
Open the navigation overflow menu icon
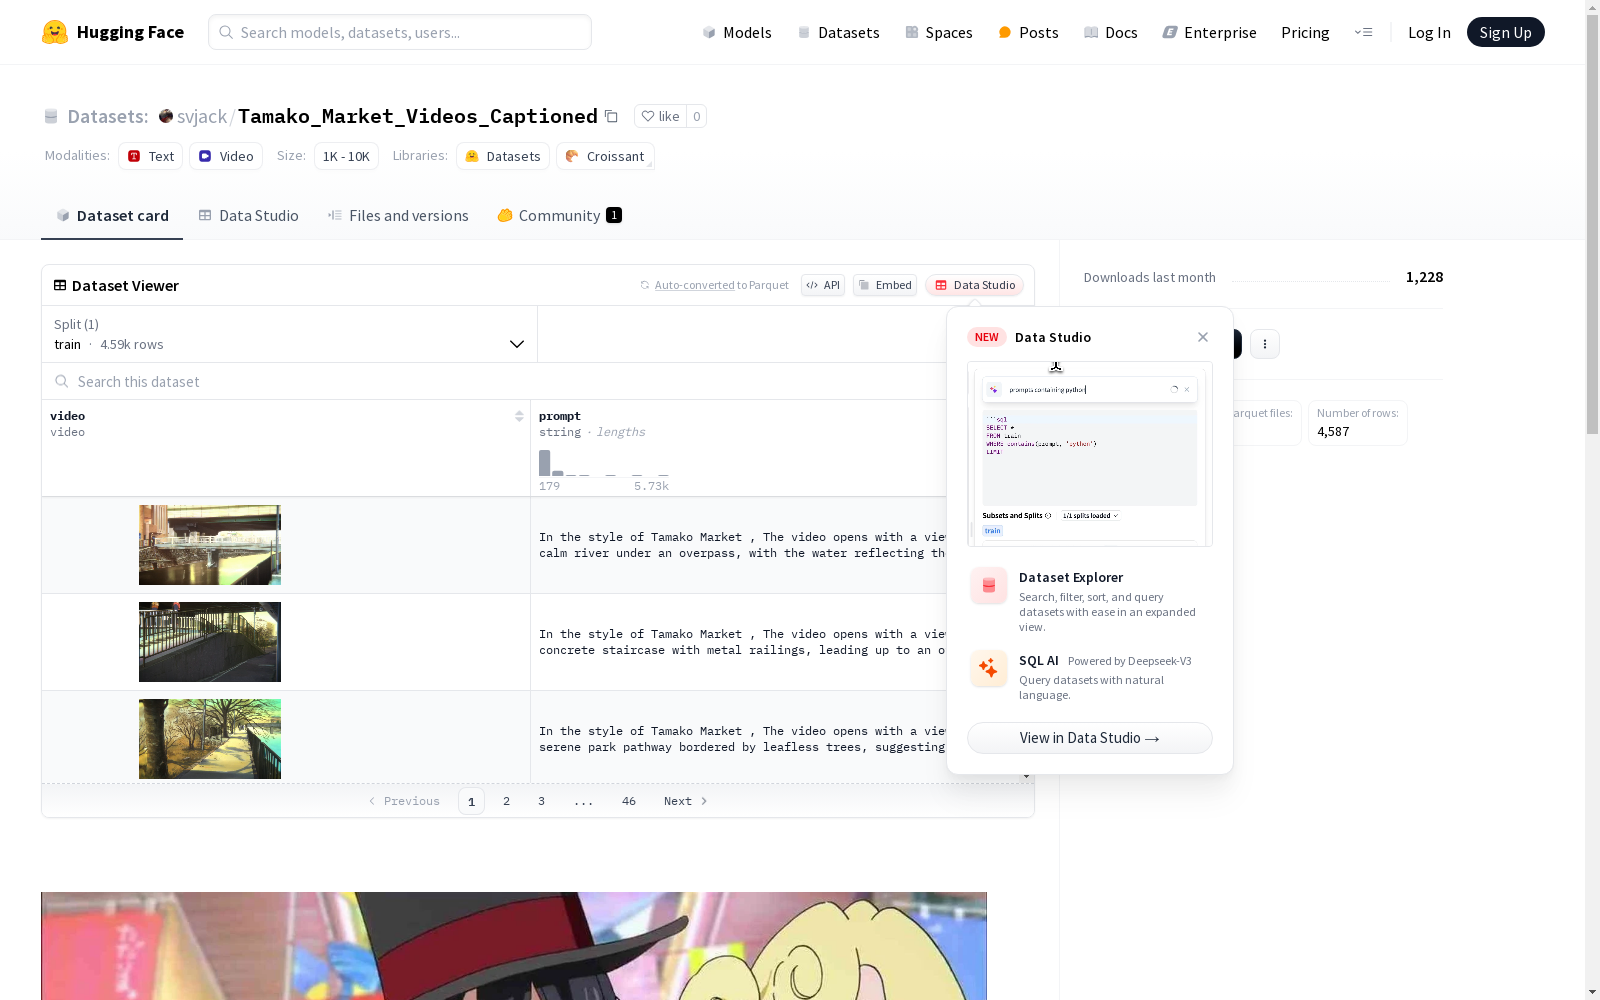click(1363, 32)
